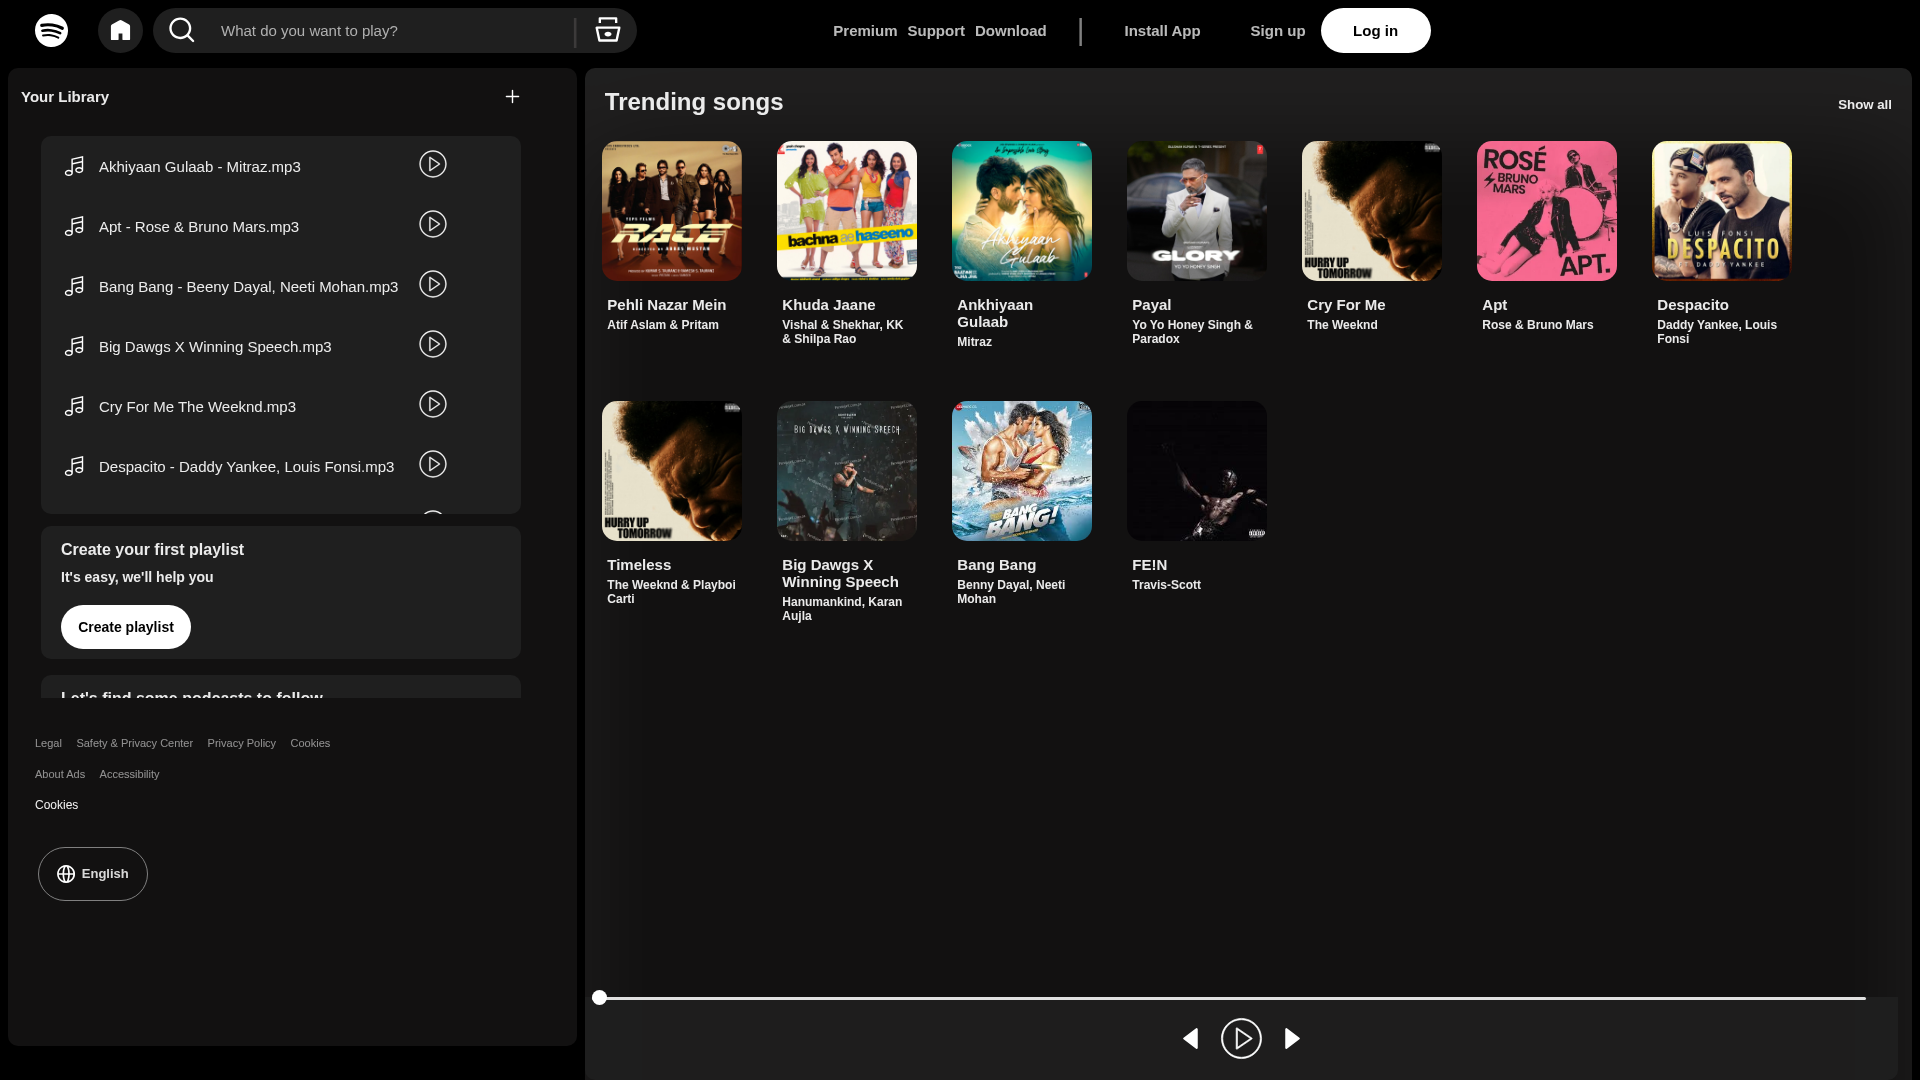The width and height of the screenshot is (1920, 1080).
Task: Go to Home via house icon
Action: coord(120,30)
